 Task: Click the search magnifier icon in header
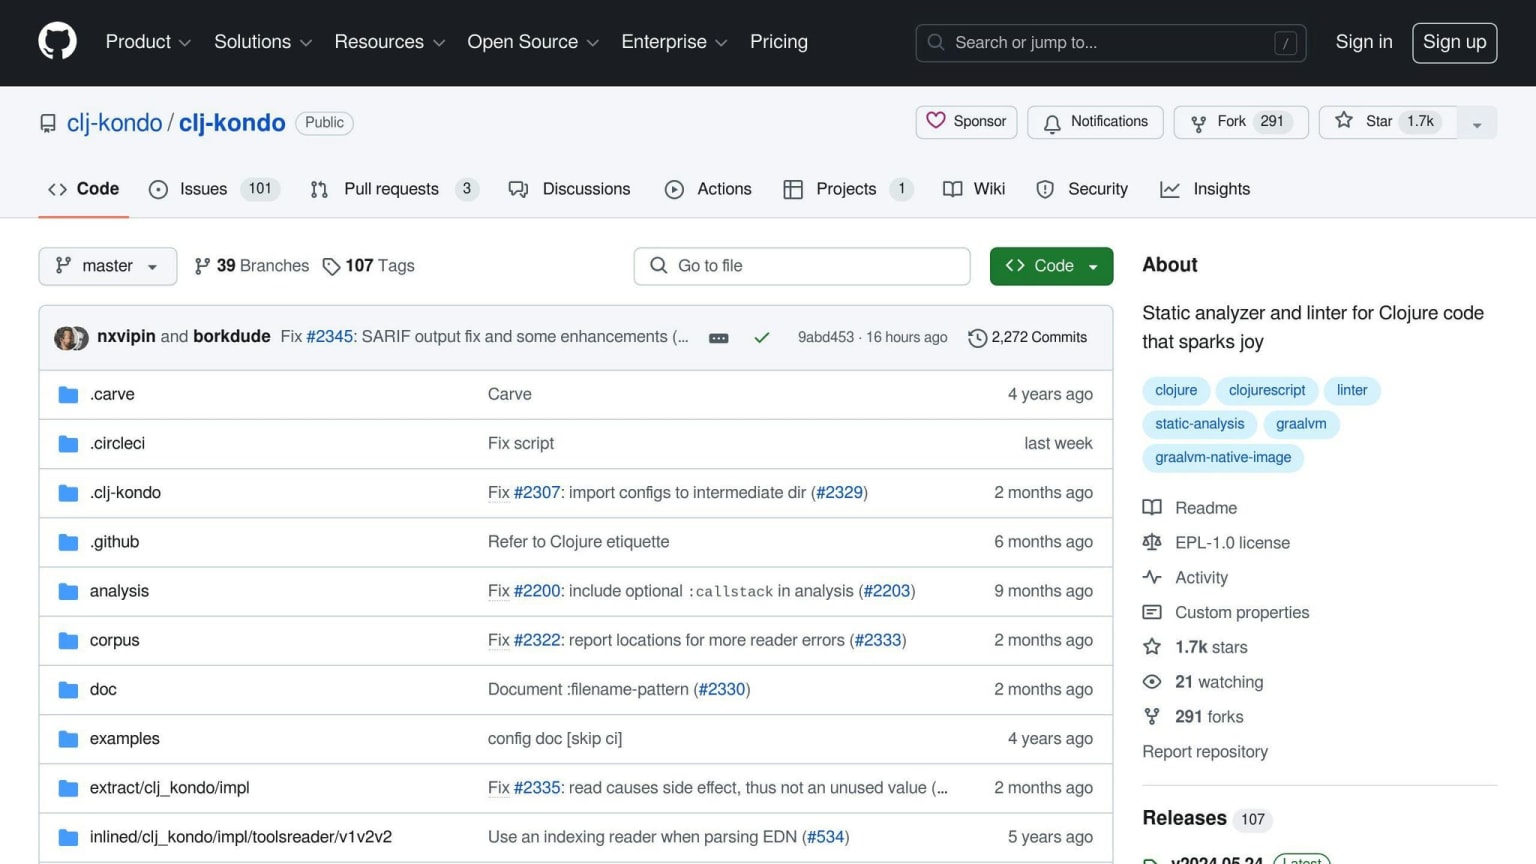coord(936,42)
